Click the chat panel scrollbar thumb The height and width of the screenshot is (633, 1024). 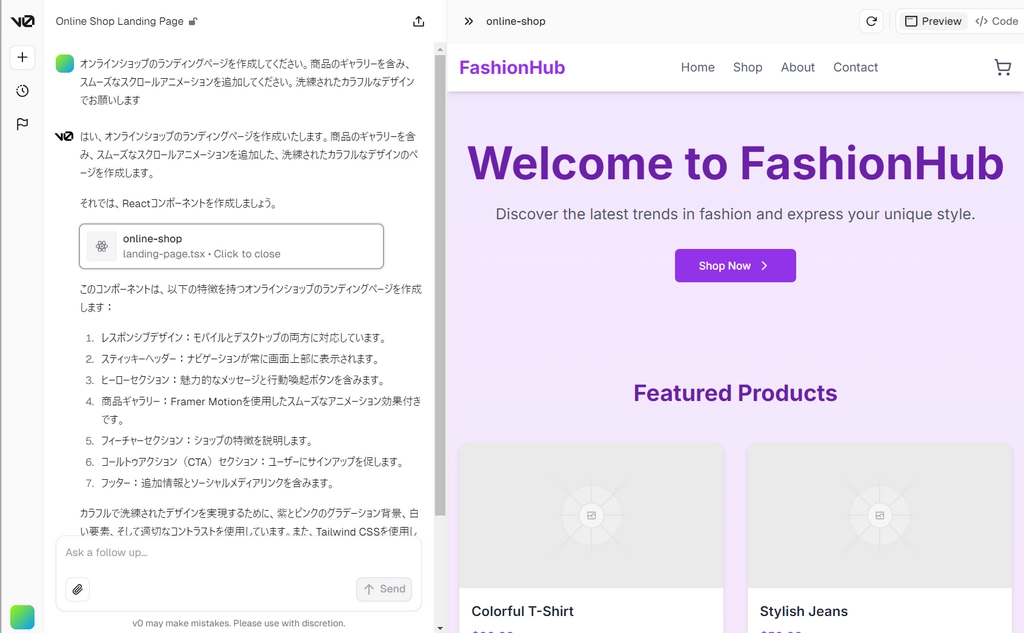(x=440, y=285)
